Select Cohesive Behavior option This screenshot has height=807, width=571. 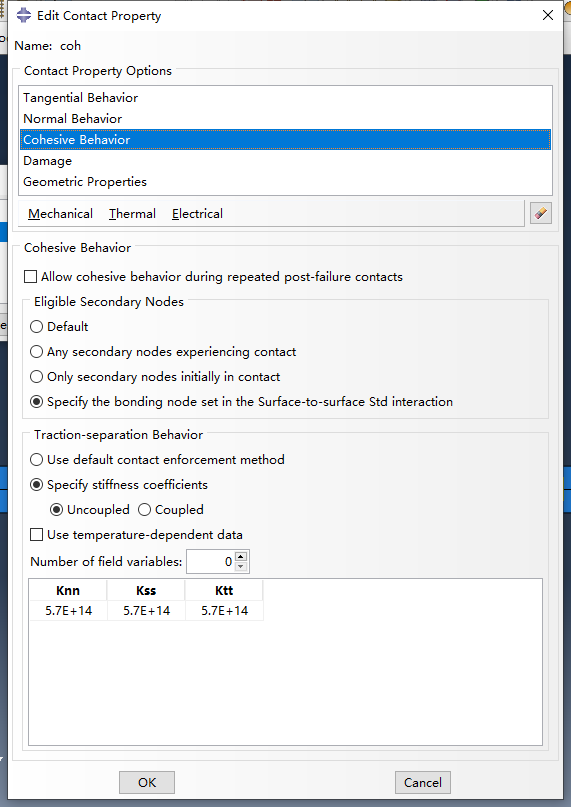tap(286, 139)
